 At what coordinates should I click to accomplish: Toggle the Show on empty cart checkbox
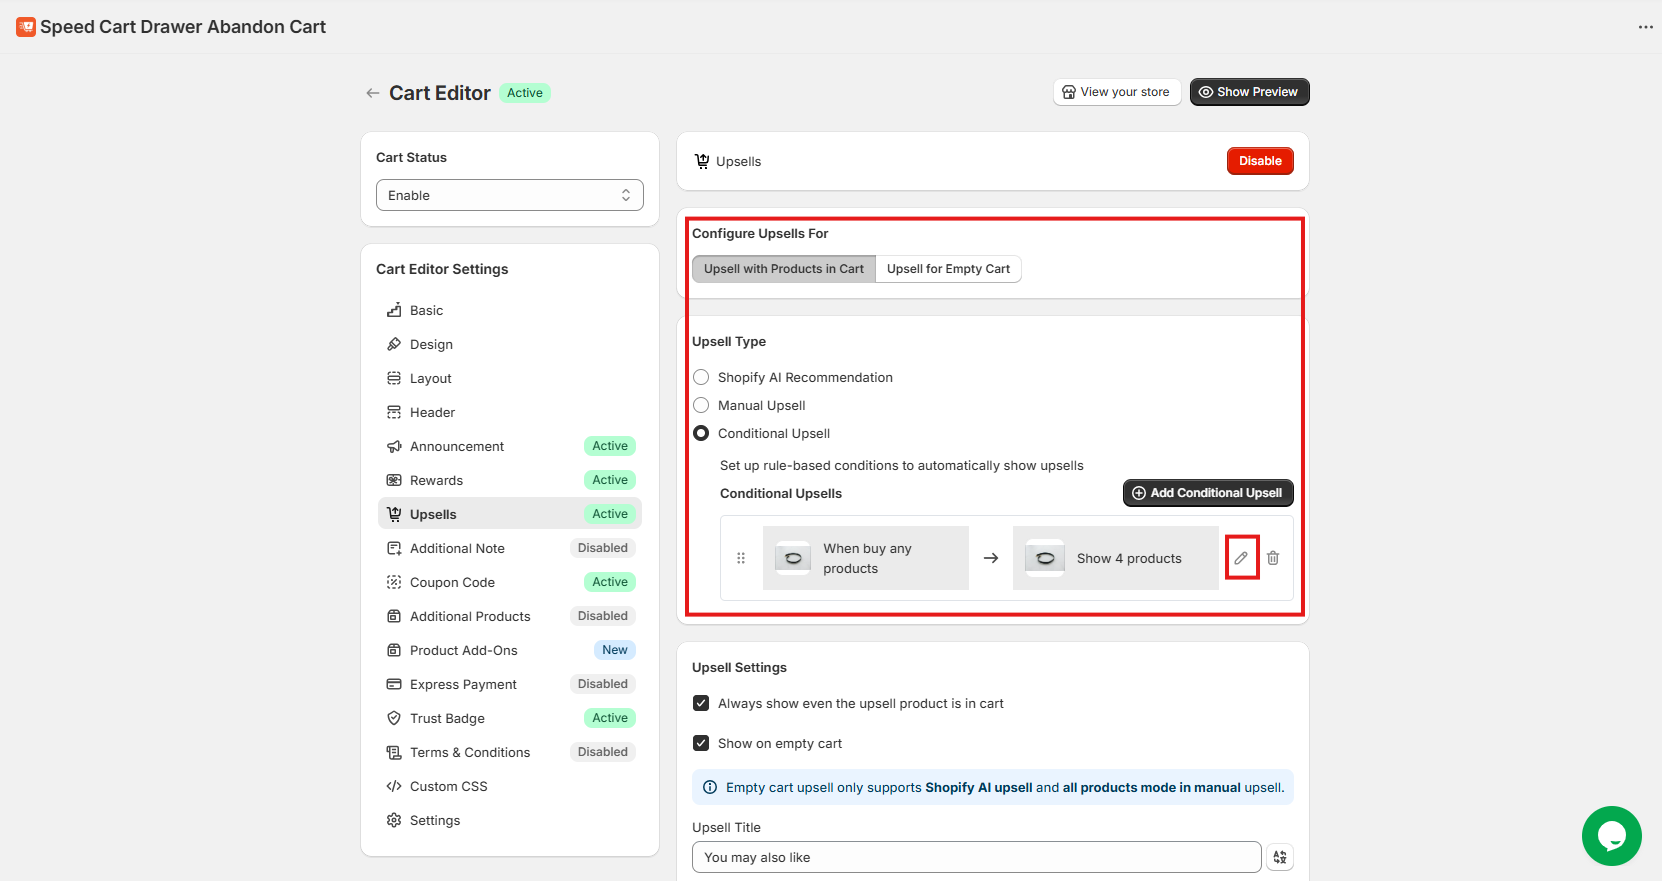click(701, 743)
